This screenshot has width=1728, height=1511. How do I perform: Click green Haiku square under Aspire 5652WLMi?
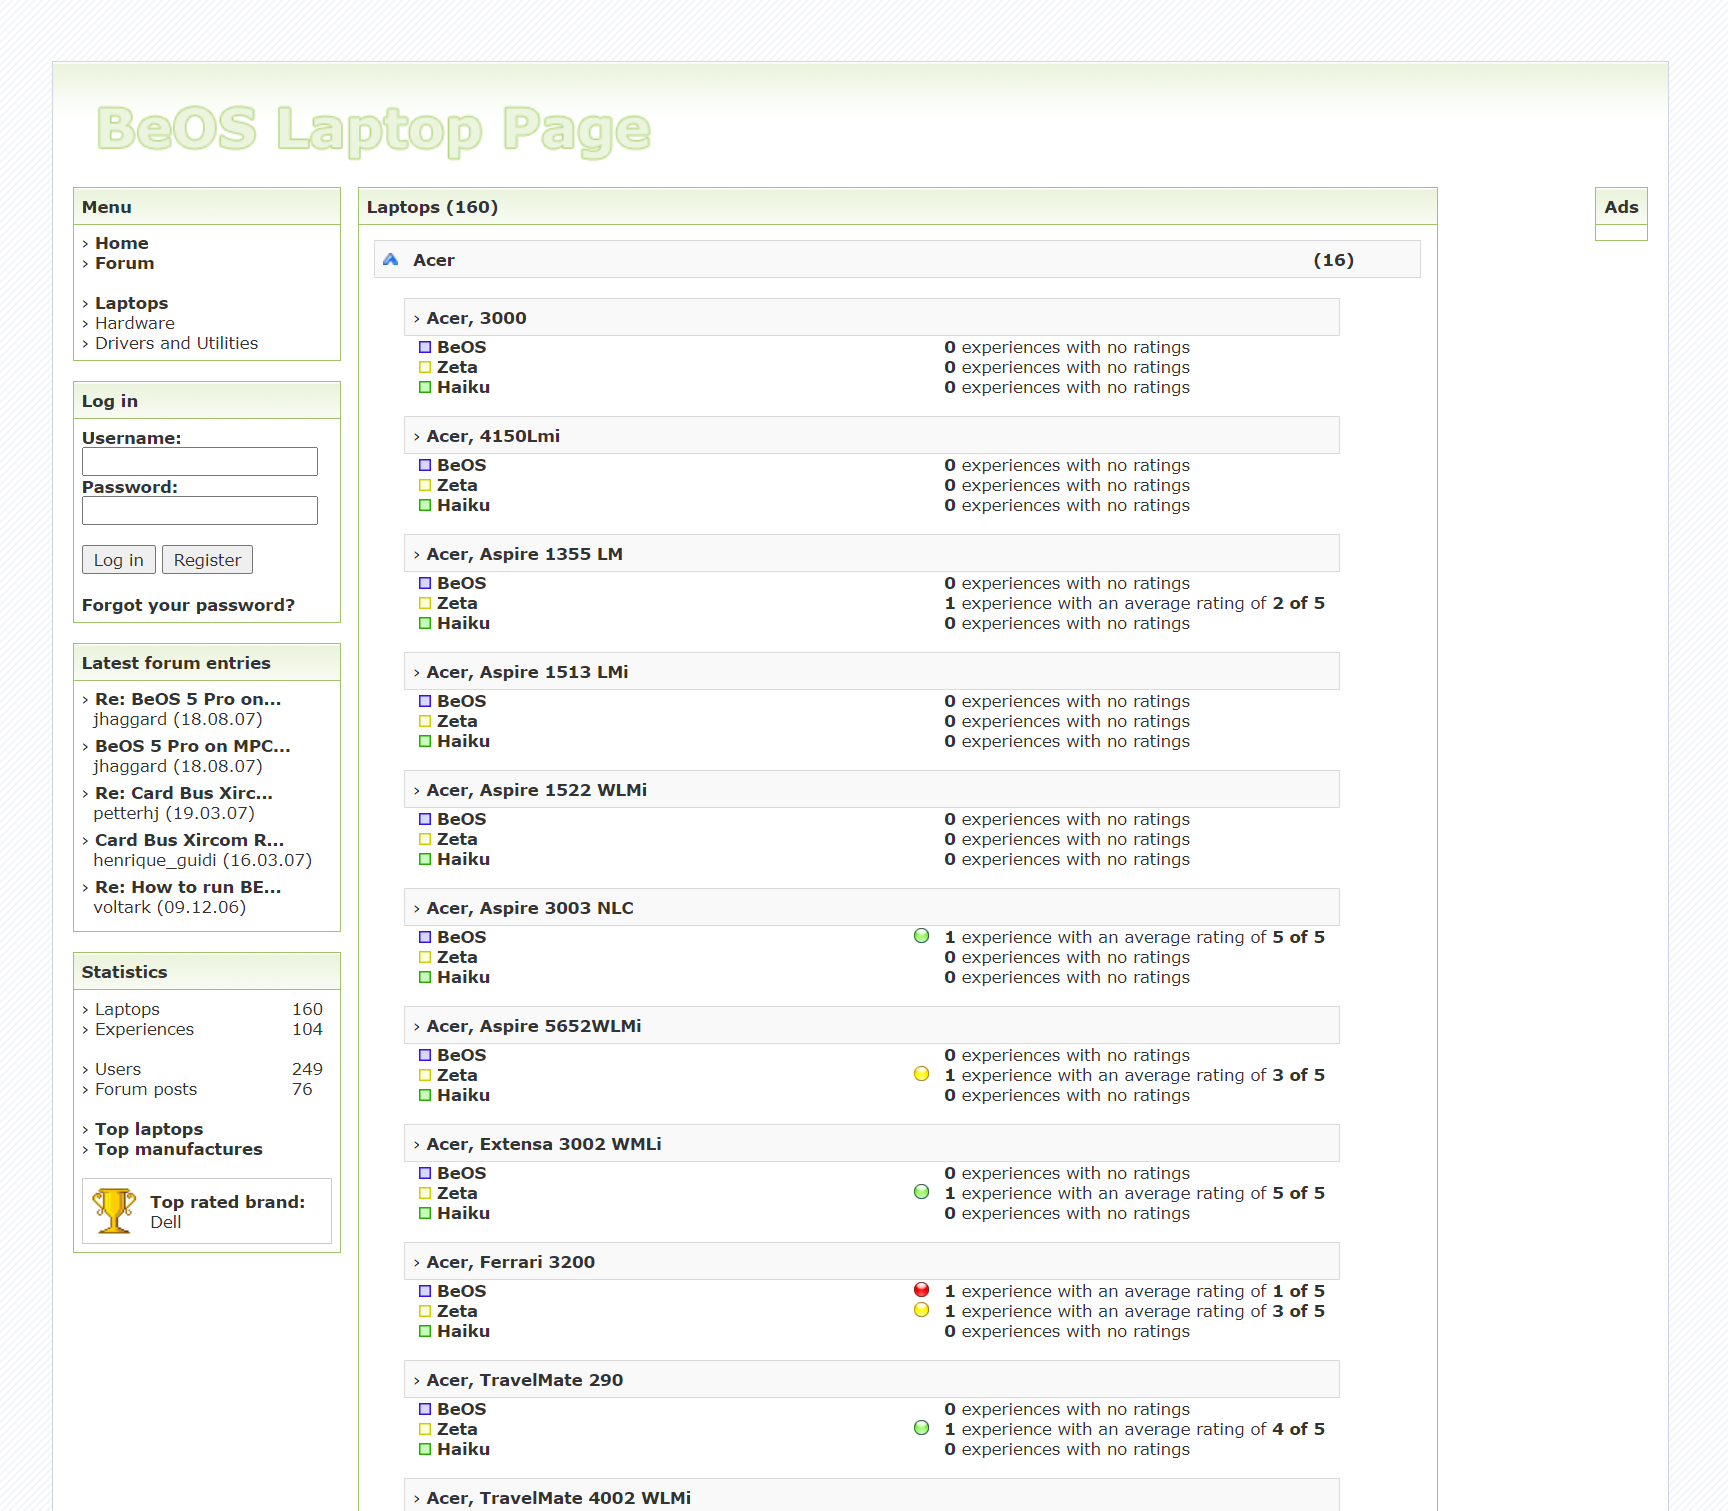click(x=425, y=1095)
